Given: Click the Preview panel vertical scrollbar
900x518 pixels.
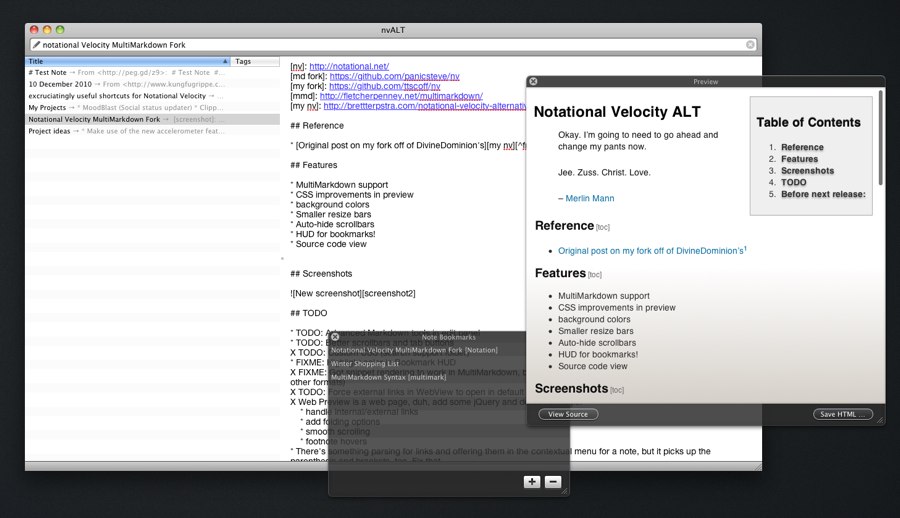Looking at the screenshot, I should tap(880, 140).
